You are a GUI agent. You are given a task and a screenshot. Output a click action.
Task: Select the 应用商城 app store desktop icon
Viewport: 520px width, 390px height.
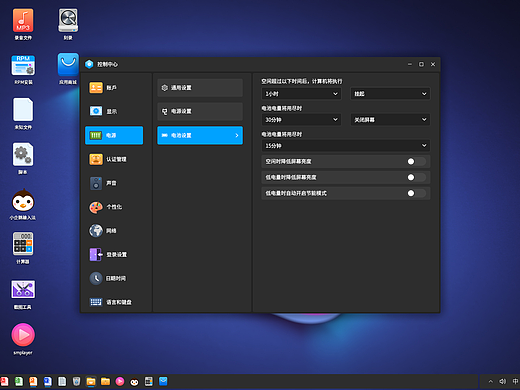point(68,69)
